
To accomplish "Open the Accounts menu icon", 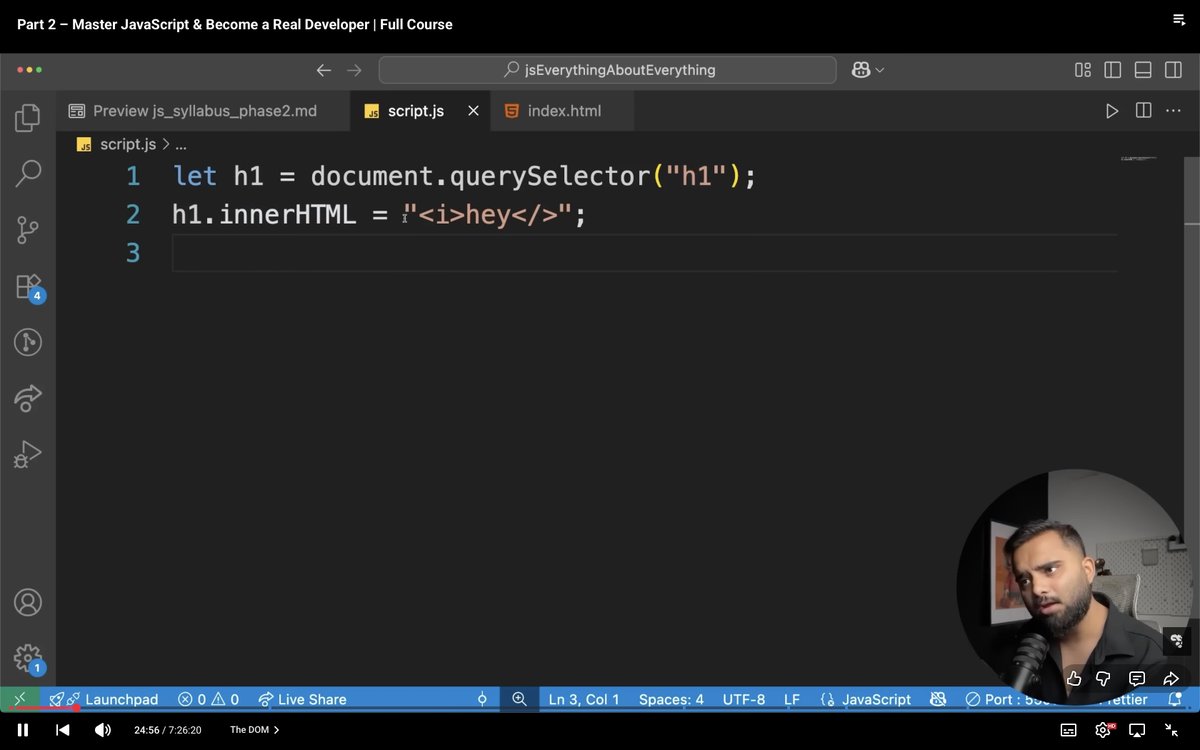I will (x=28, y=603).
